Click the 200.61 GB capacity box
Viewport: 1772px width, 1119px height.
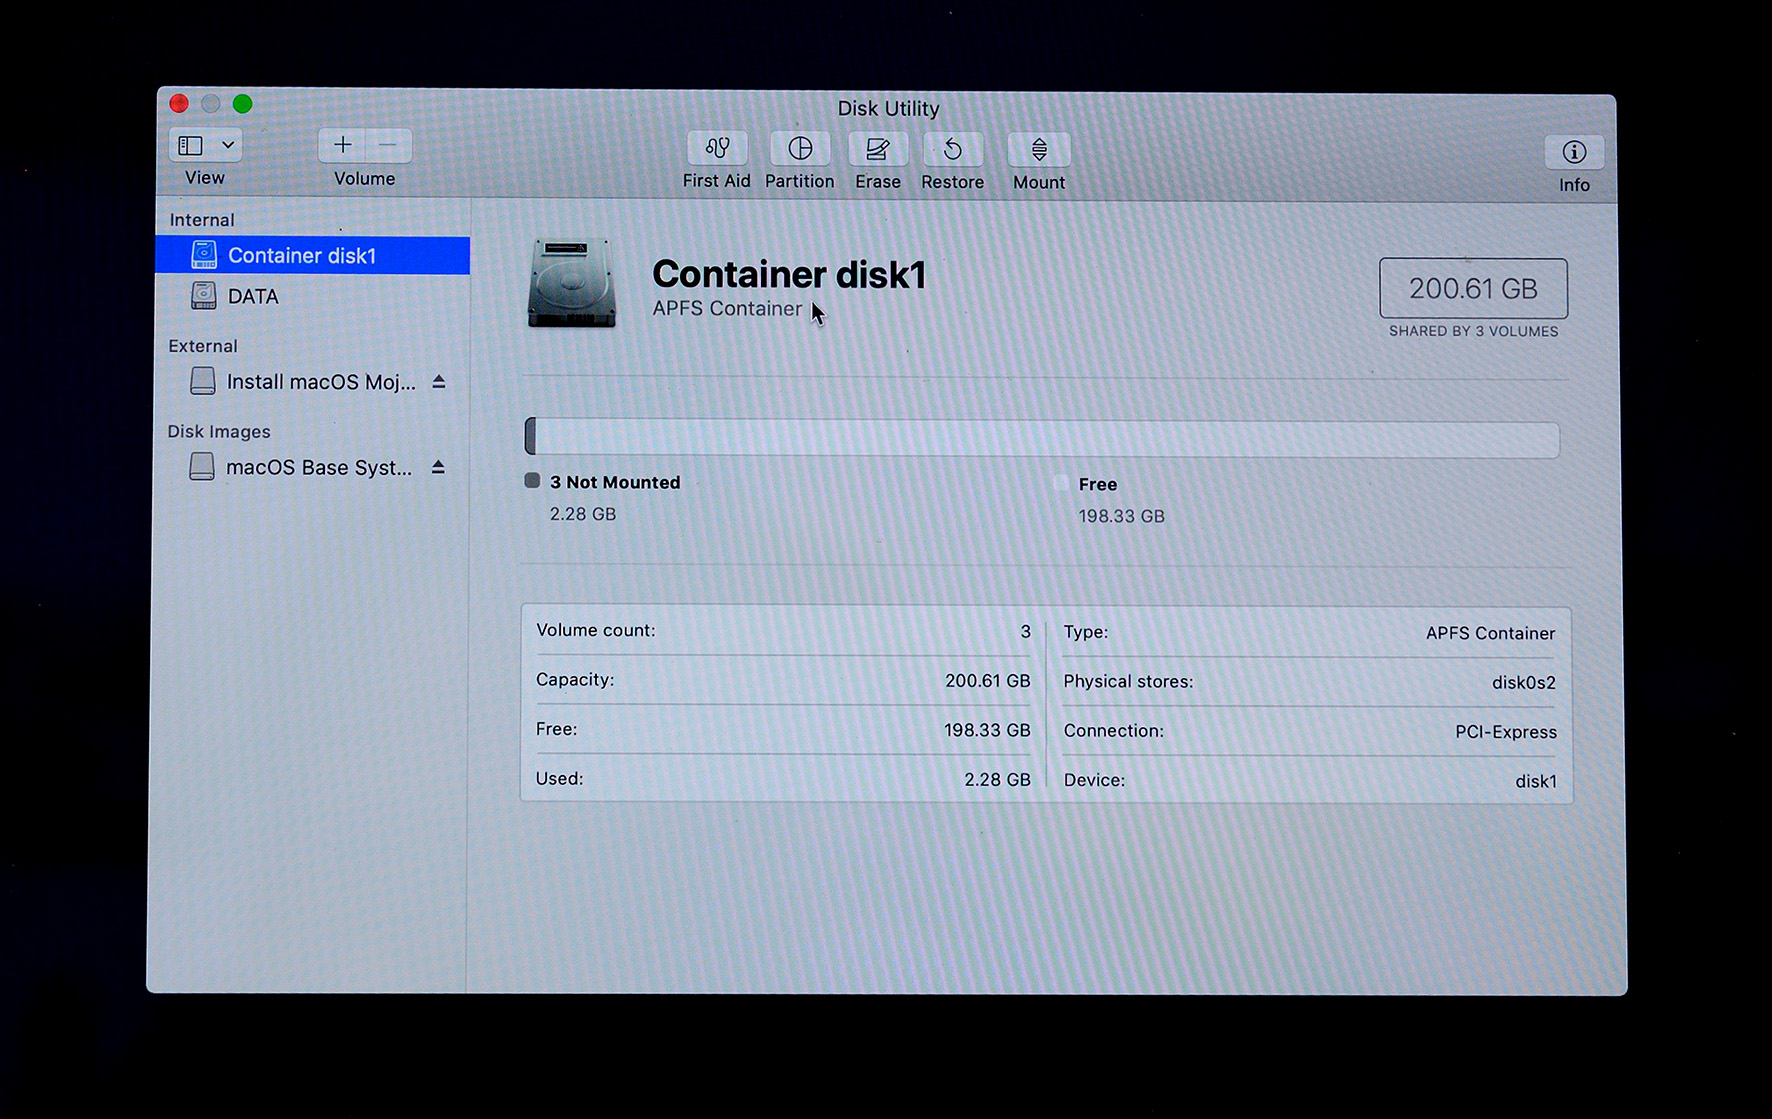pyautogui.click(x=1472, y=289)
